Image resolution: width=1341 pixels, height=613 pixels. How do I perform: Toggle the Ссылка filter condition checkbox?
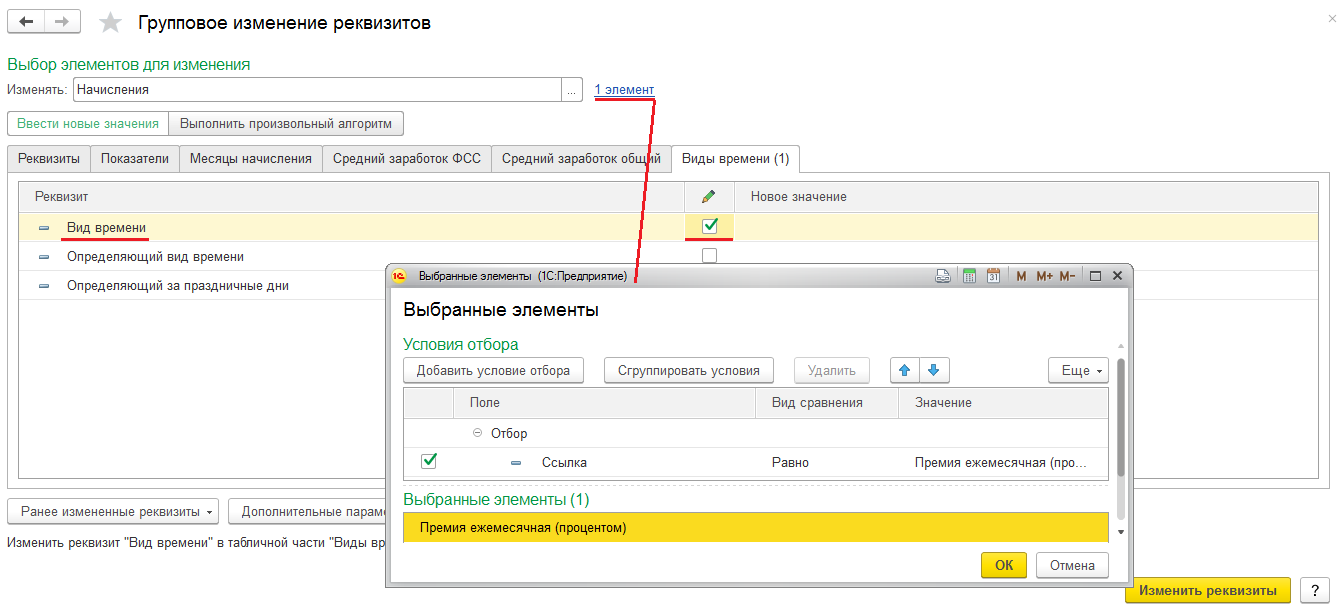429,461
